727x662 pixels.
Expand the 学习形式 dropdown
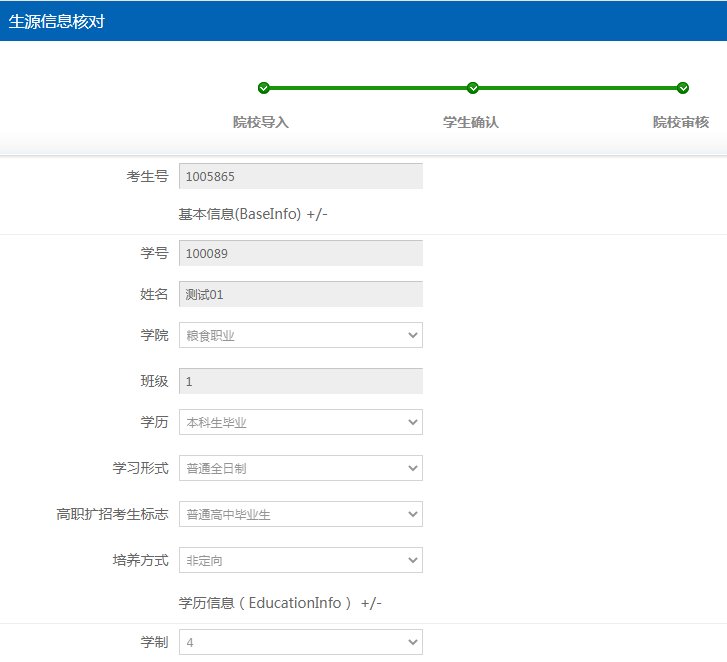[x=300, y=468]
